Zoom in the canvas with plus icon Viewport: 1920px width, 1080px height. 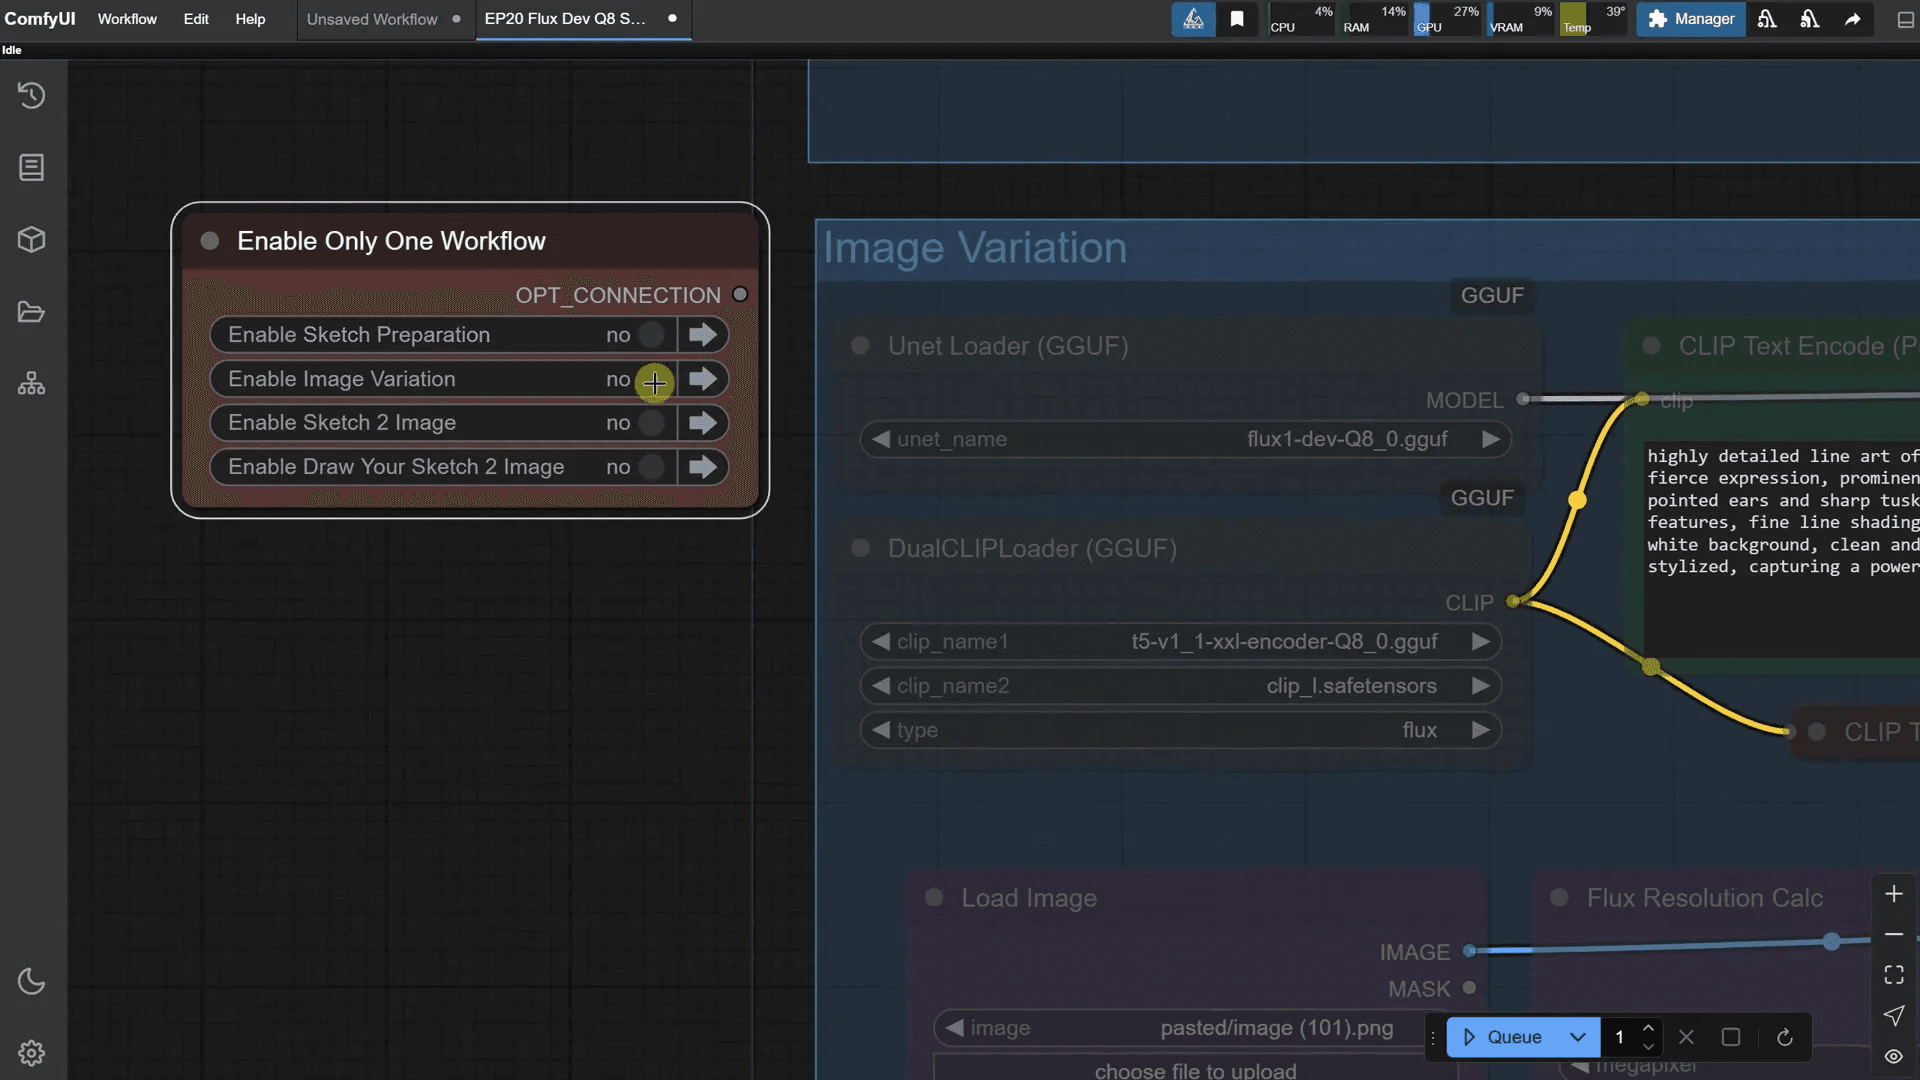tap(1894, 894)
